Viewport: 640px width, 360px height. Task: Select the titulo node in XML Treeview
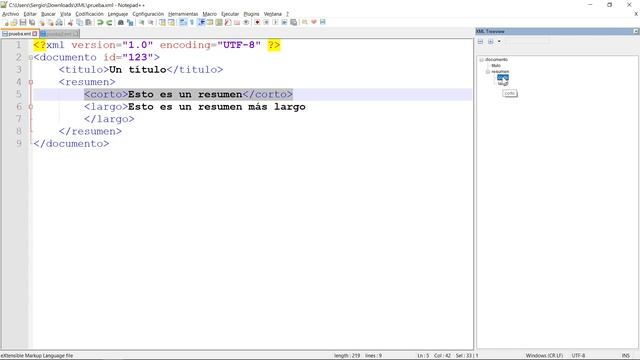click(496, 65)
